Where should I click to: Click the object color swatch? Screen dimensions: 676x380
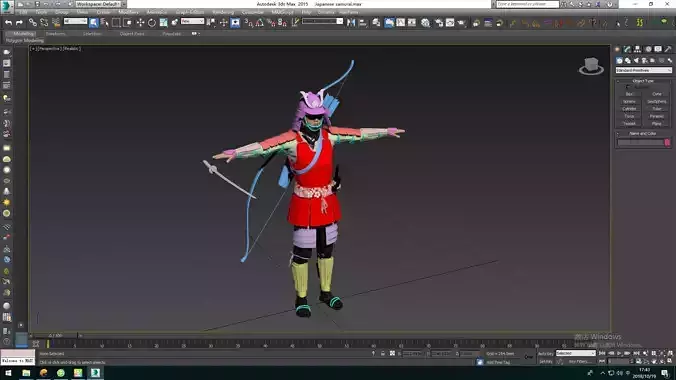tap(667, 142)
